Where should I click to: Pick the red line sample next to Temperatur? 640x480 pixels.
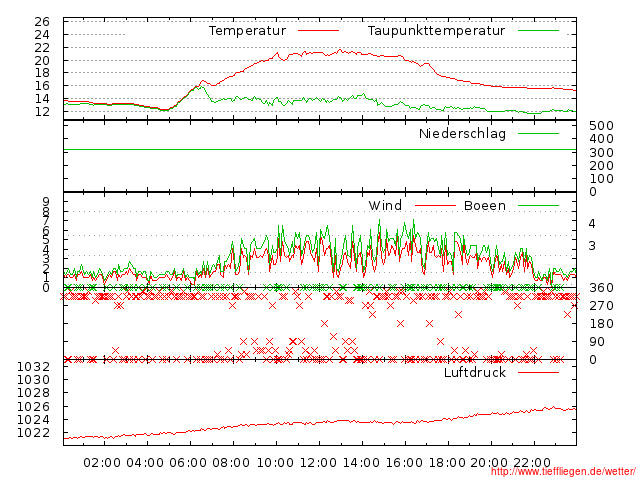[x=318, y=31]
